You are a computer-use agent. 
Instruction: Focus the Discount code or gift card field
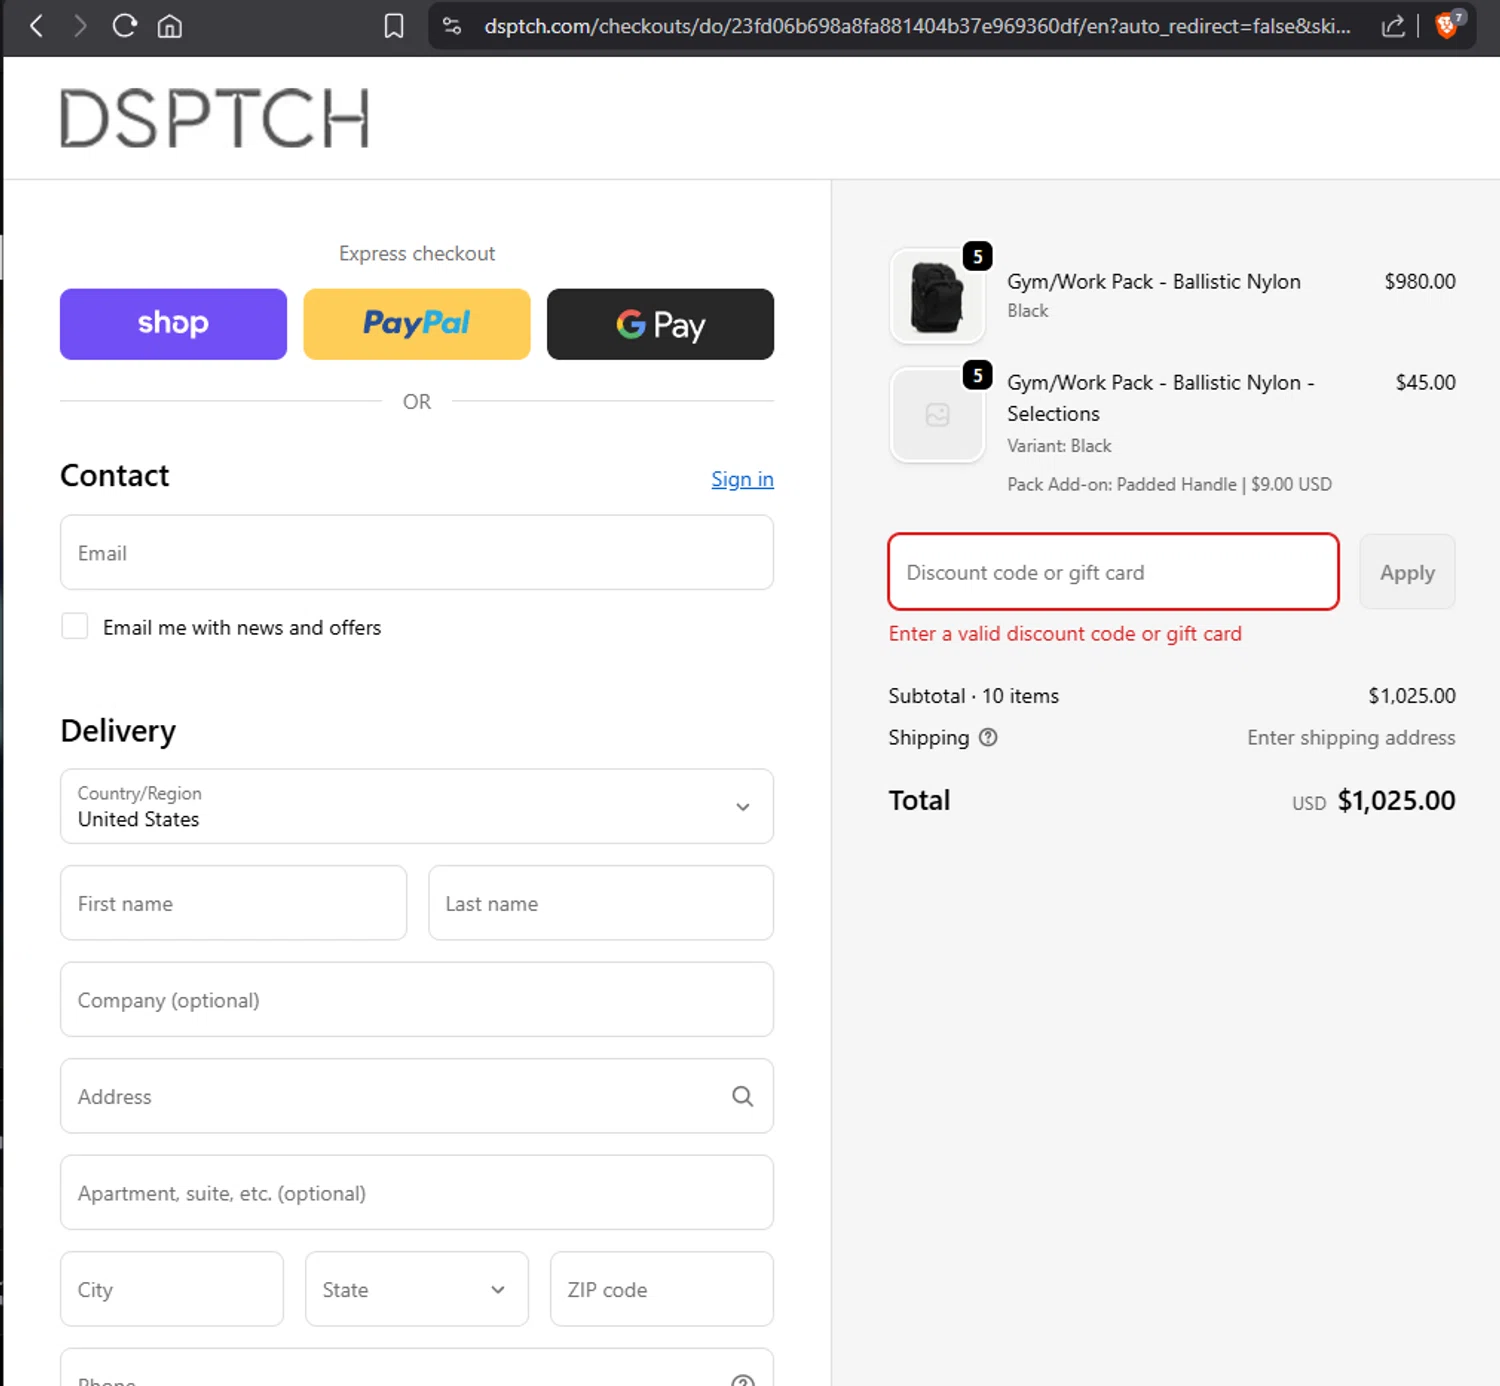pos(1113,572)
